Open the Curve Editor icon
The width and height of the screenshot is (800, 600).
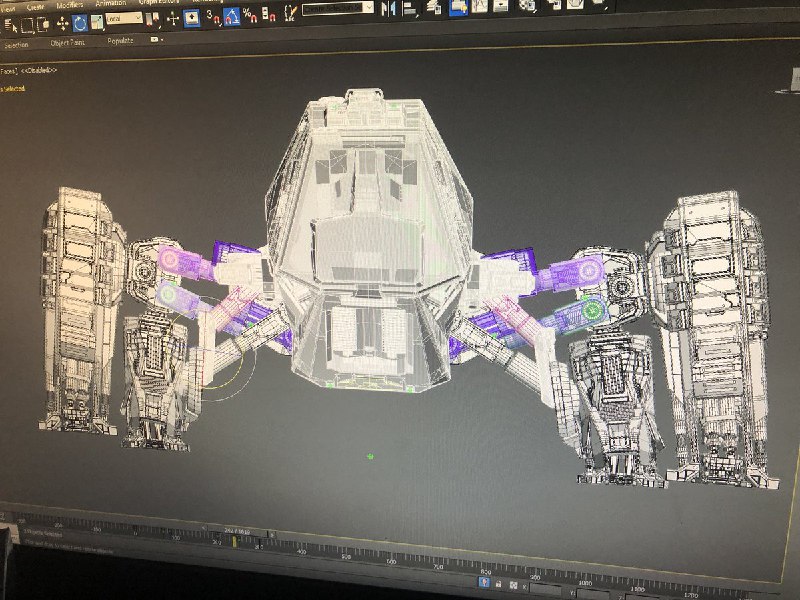(480, 6)
